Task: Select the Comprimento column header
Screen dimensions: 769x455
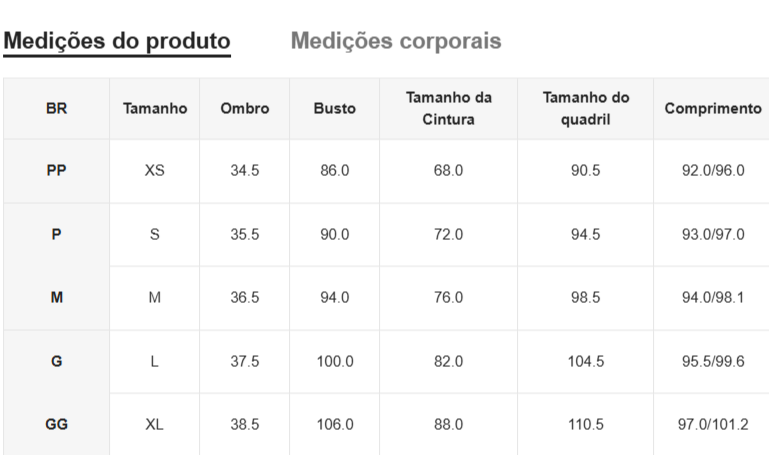Action: click(712, 109)
